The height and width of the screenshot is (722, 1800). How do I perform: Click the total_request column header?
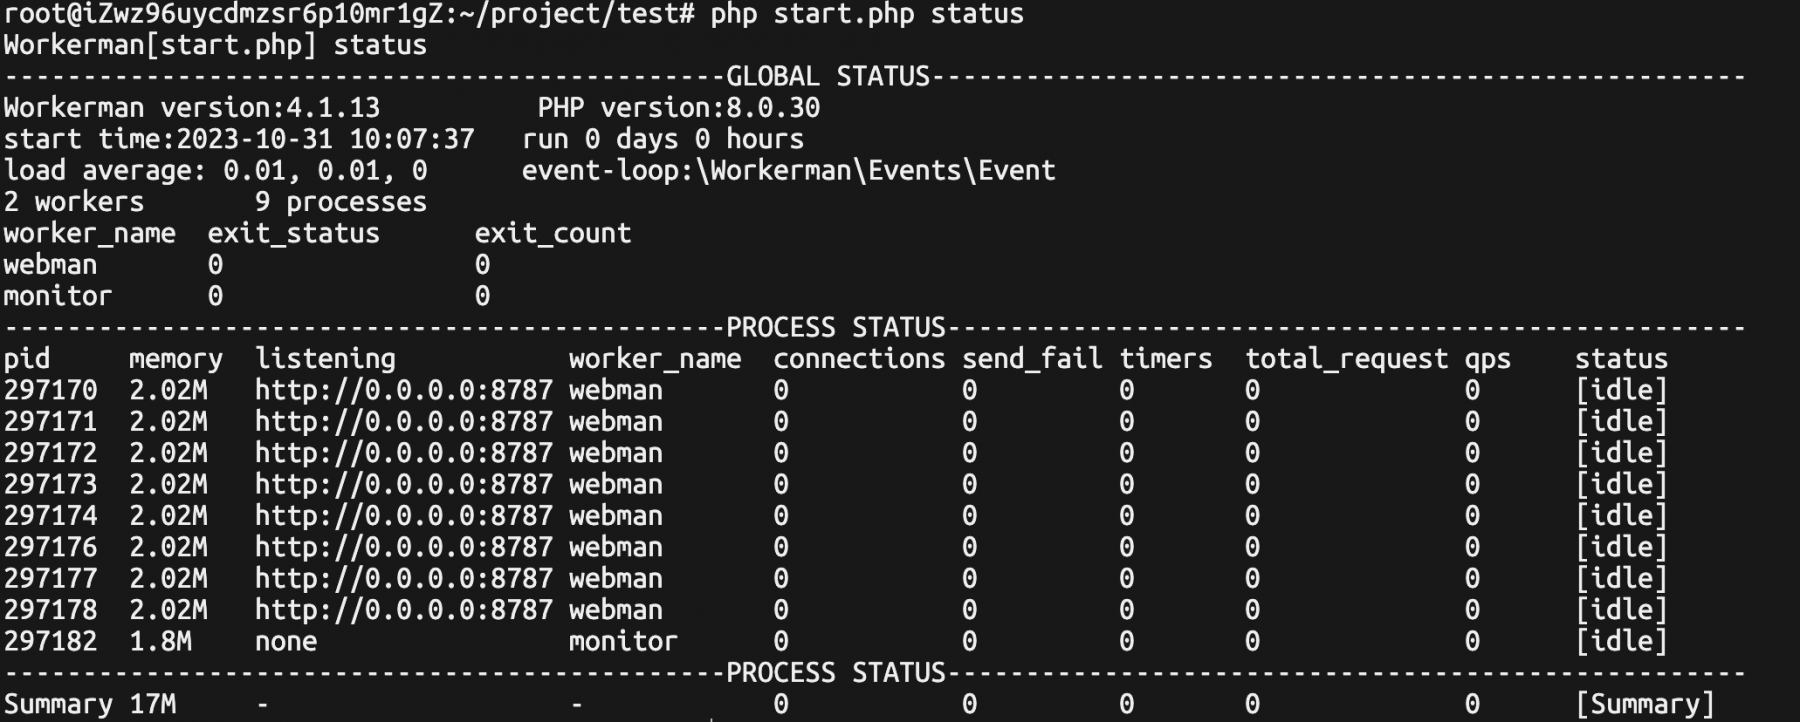click(x=1346, y=359)
